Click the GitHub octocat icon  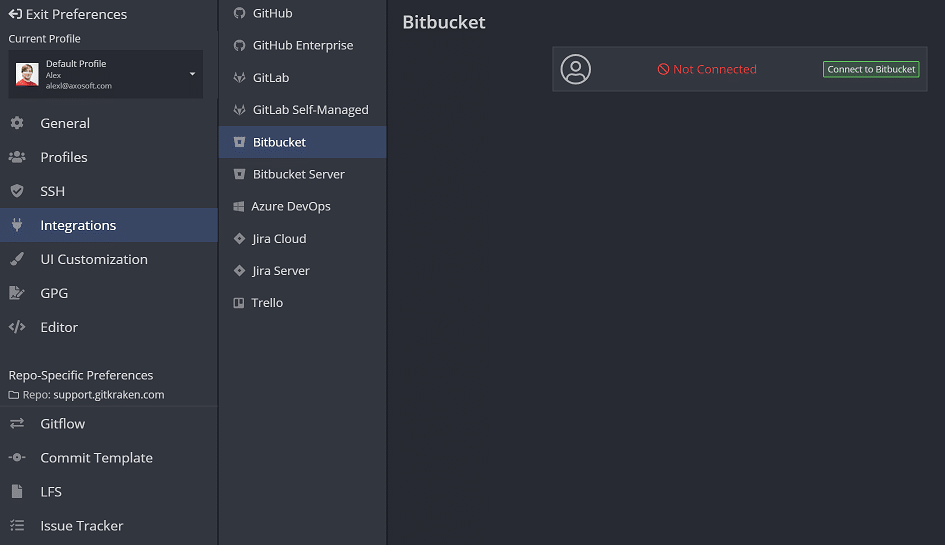(239, 13)
